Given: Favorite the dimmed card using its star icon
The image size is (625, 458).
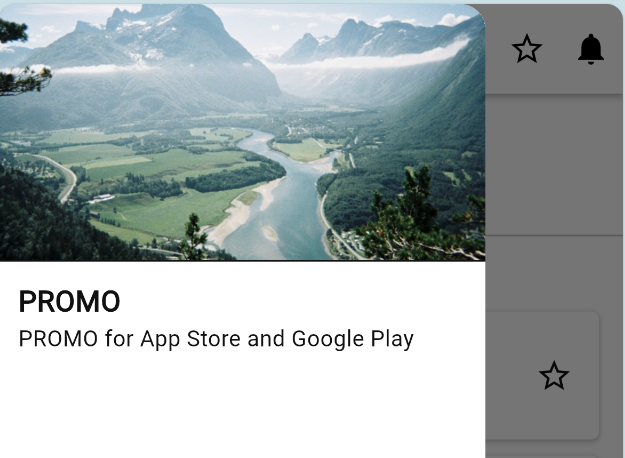Looking at the screenshot, I should pos(554,375).
